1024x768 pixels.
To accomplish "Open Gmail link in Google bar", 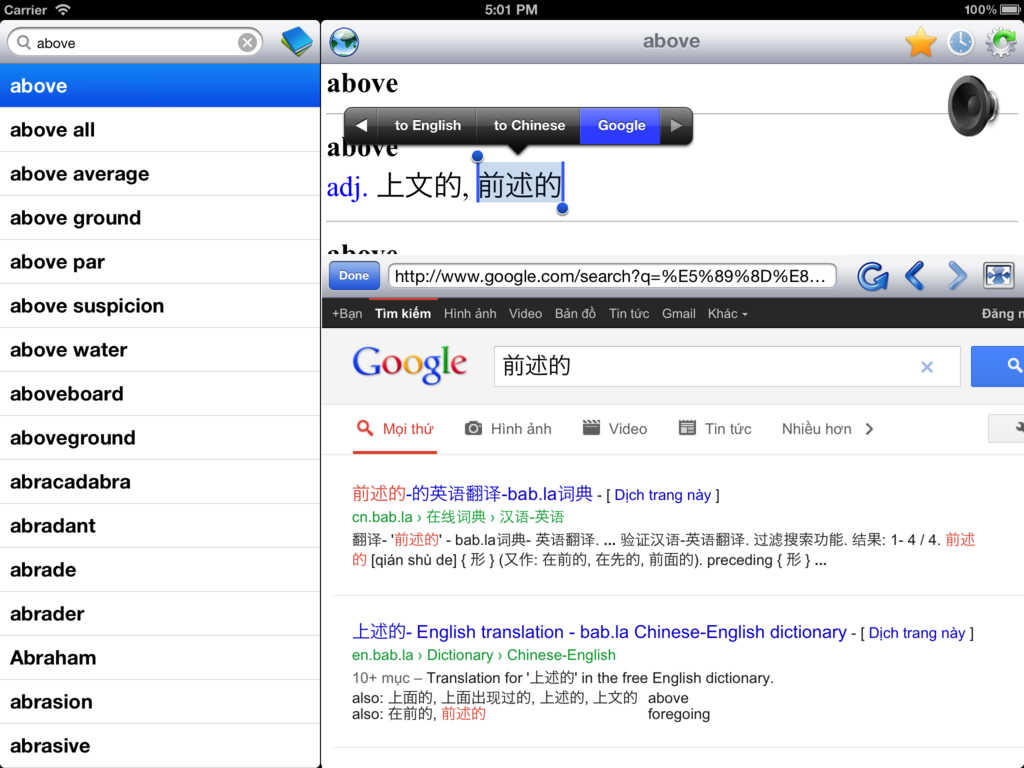I will click(x=679, y=313).
